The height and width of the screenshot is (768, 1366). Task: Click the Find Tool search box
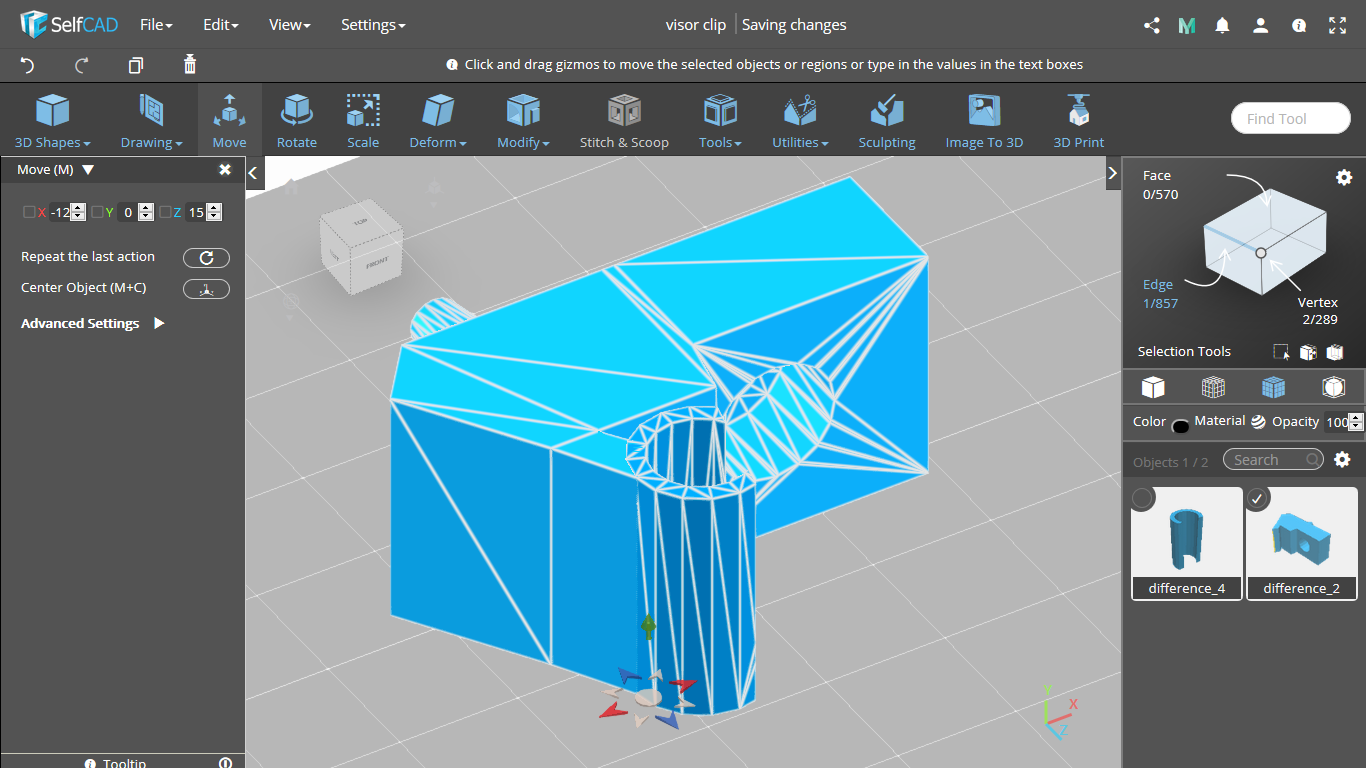1290,118
